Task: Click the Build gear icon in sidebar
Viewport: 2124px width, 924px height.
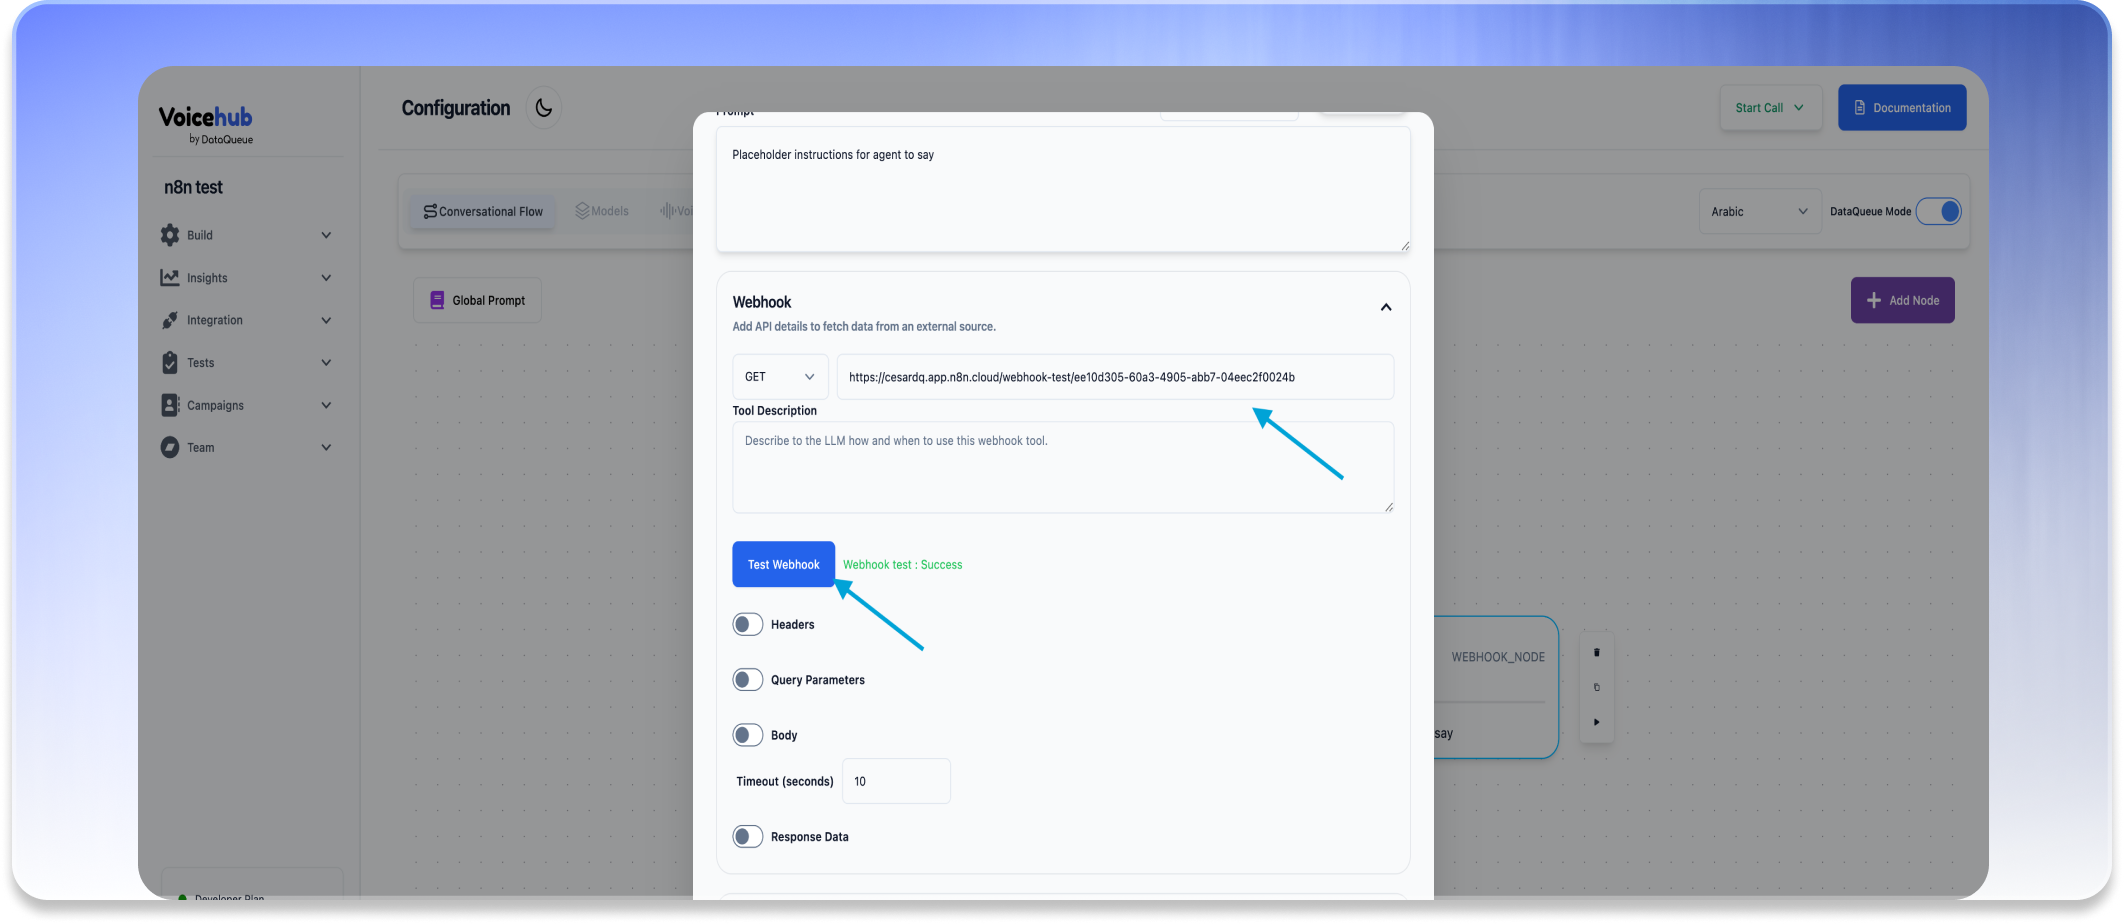Action: [x=170, y=235]
